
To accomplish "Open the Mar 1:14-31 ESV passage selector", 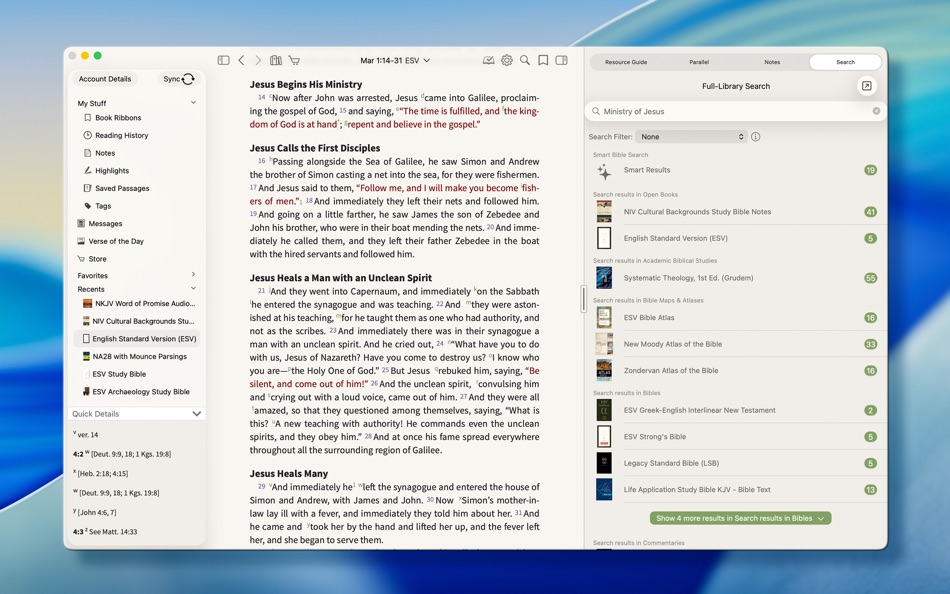I will (x=394, y=60).
